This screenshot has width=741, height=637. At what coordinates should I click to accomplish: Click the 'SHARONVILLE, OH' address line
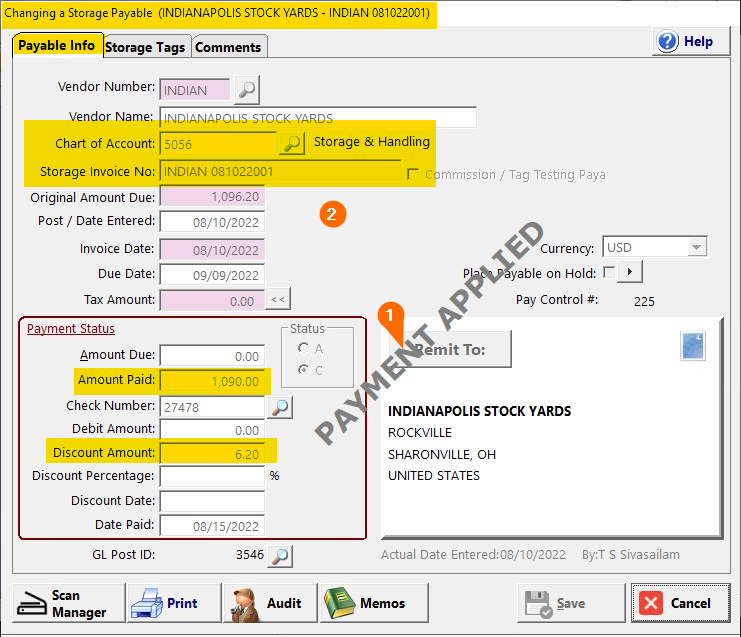point(442,455)
